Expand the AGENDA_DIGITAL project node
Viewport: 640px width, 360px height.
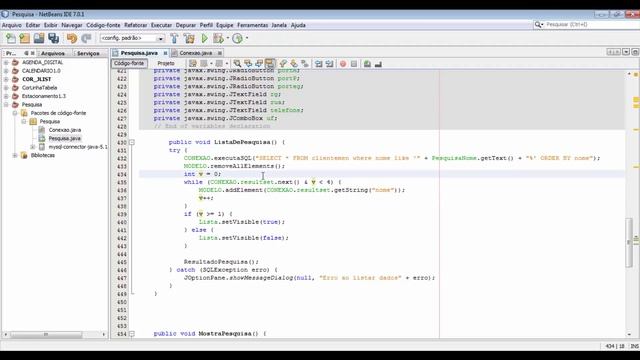pos(6,62)
